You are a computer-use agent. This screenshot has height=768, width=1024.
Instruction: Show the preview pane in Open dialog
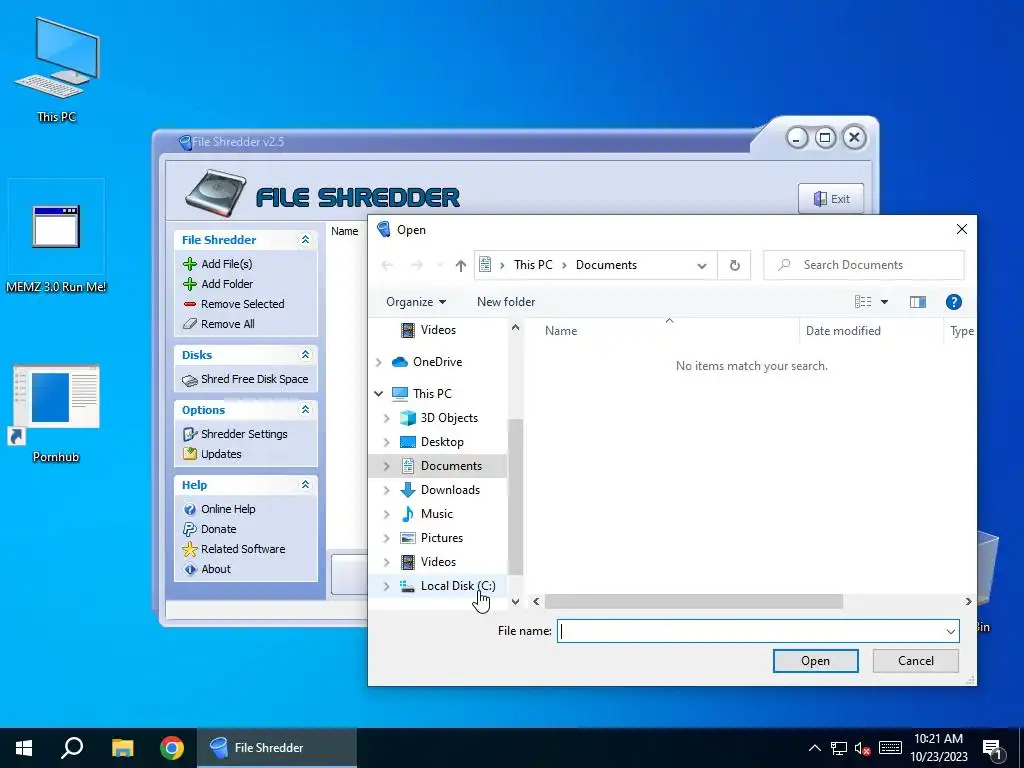(918, 302)
